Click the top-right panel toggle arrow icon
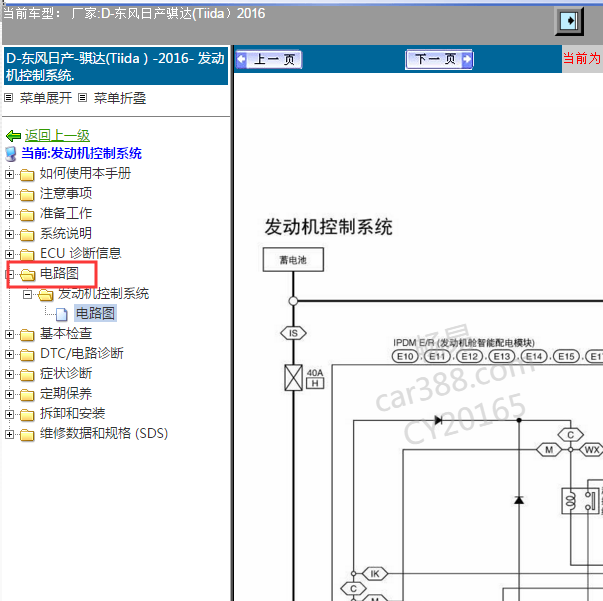 tap(569, 21)
